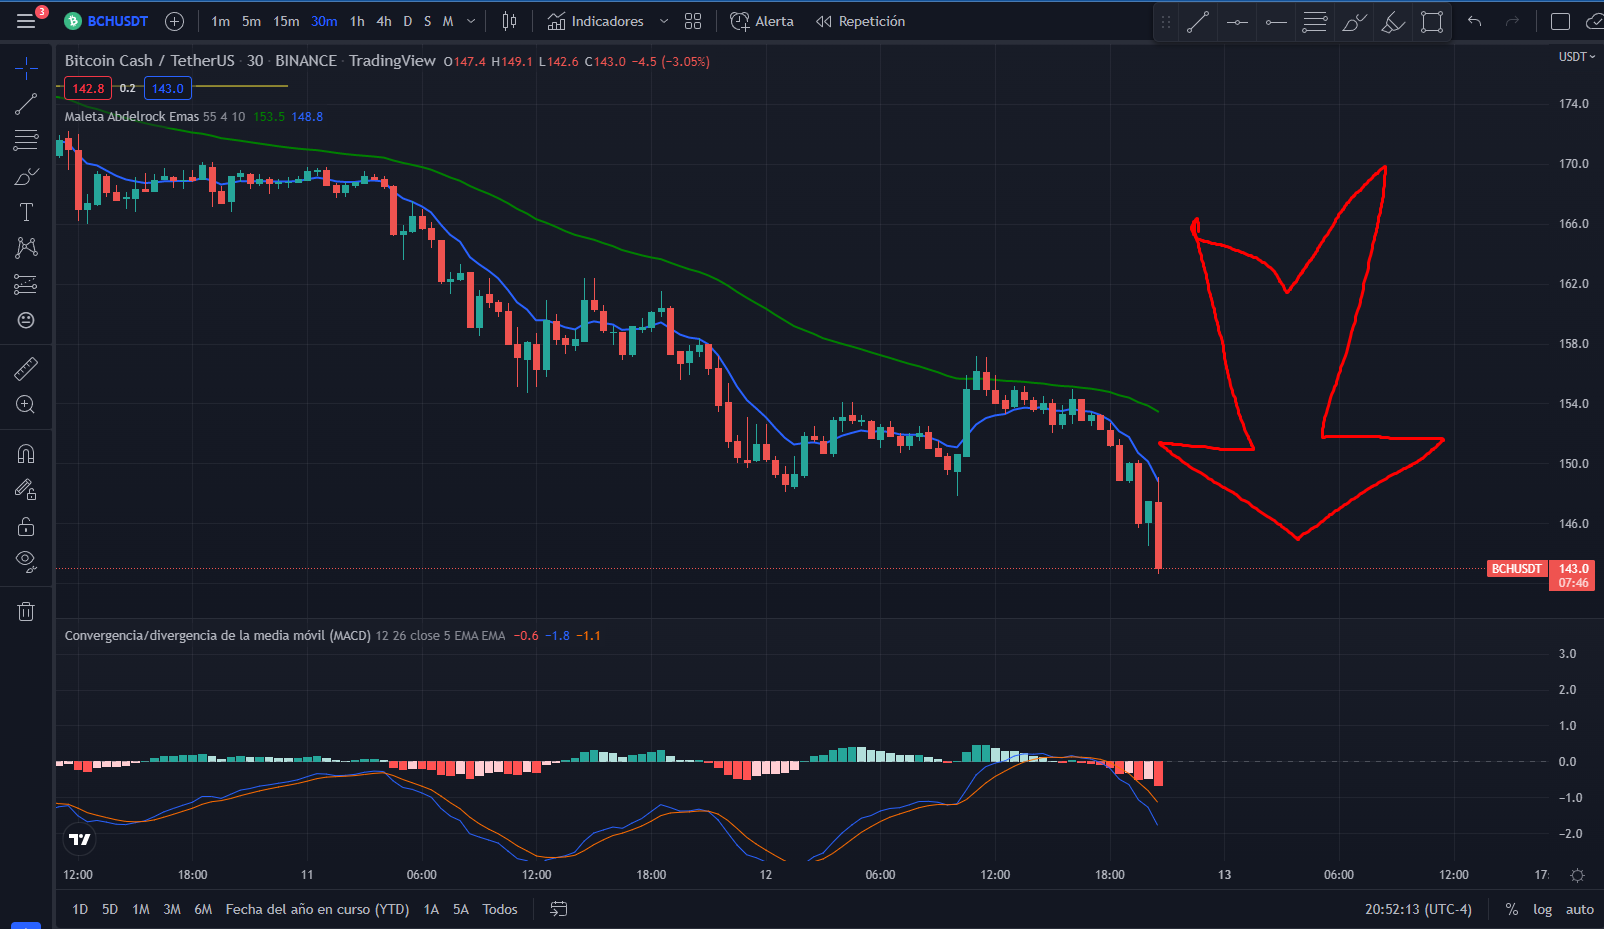
Task: Switch to the 1h timeframe
Action: (x=357, y=21)
